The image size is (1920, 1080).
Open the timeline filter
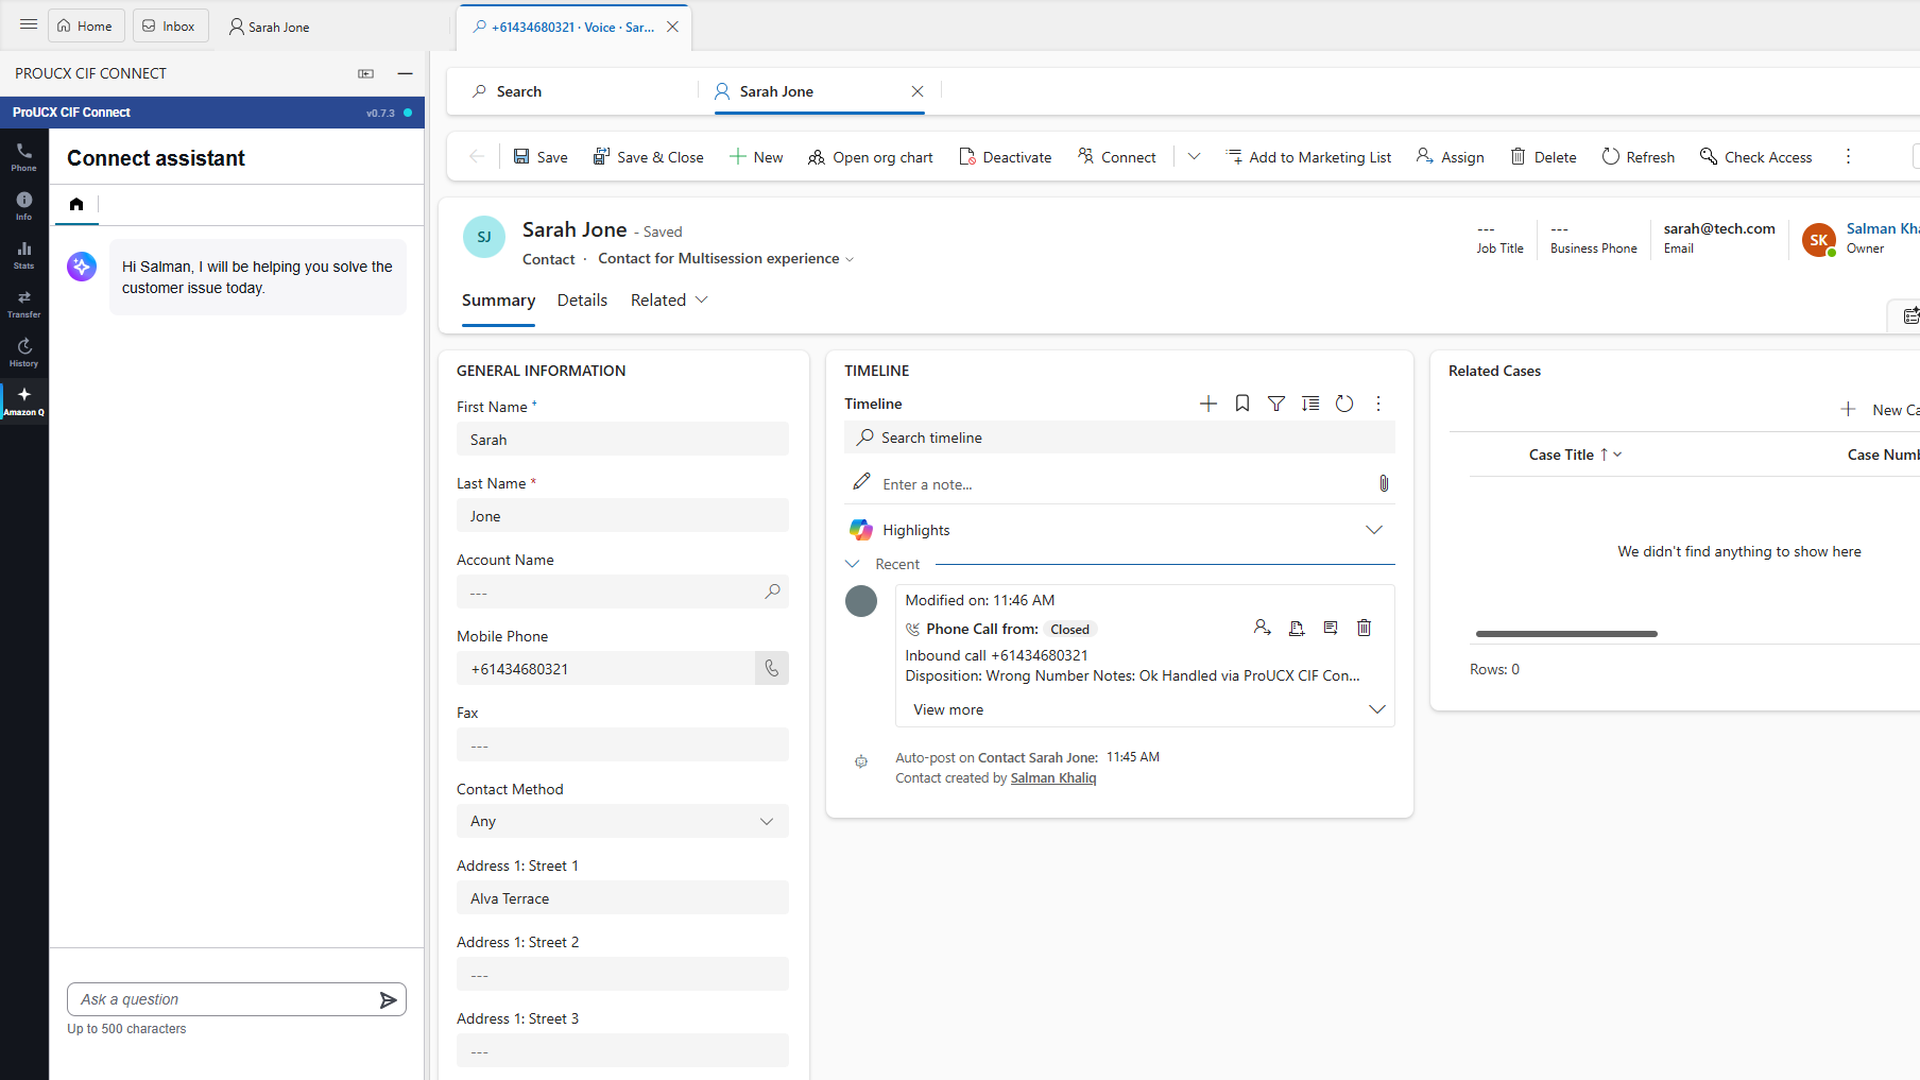click(1276, 403)
